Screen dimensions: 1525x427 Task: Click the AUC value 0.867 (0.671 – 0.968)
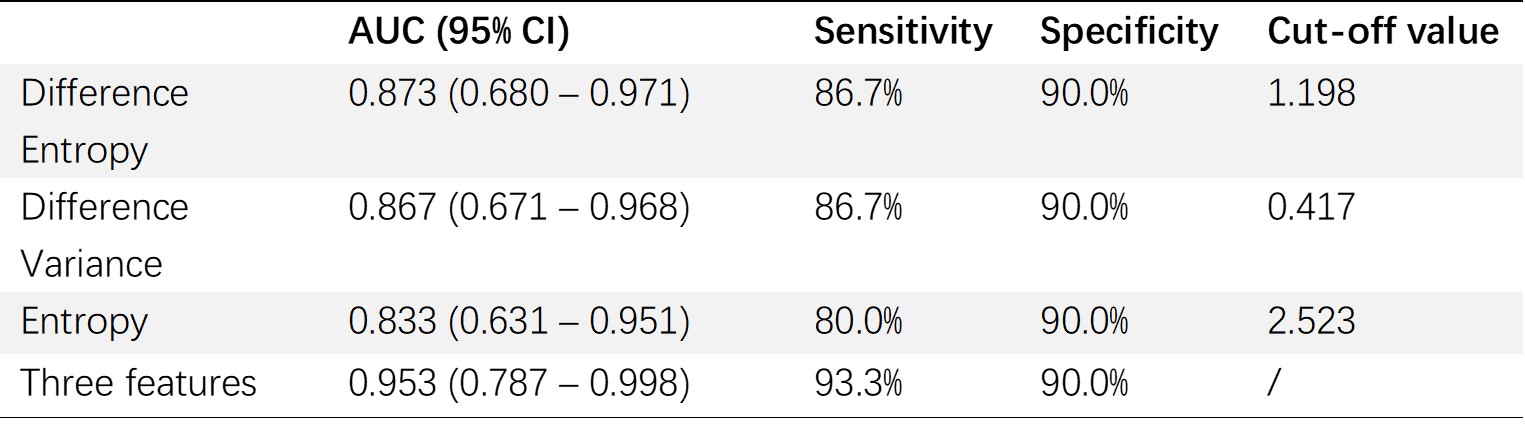(x=518, y=207)
